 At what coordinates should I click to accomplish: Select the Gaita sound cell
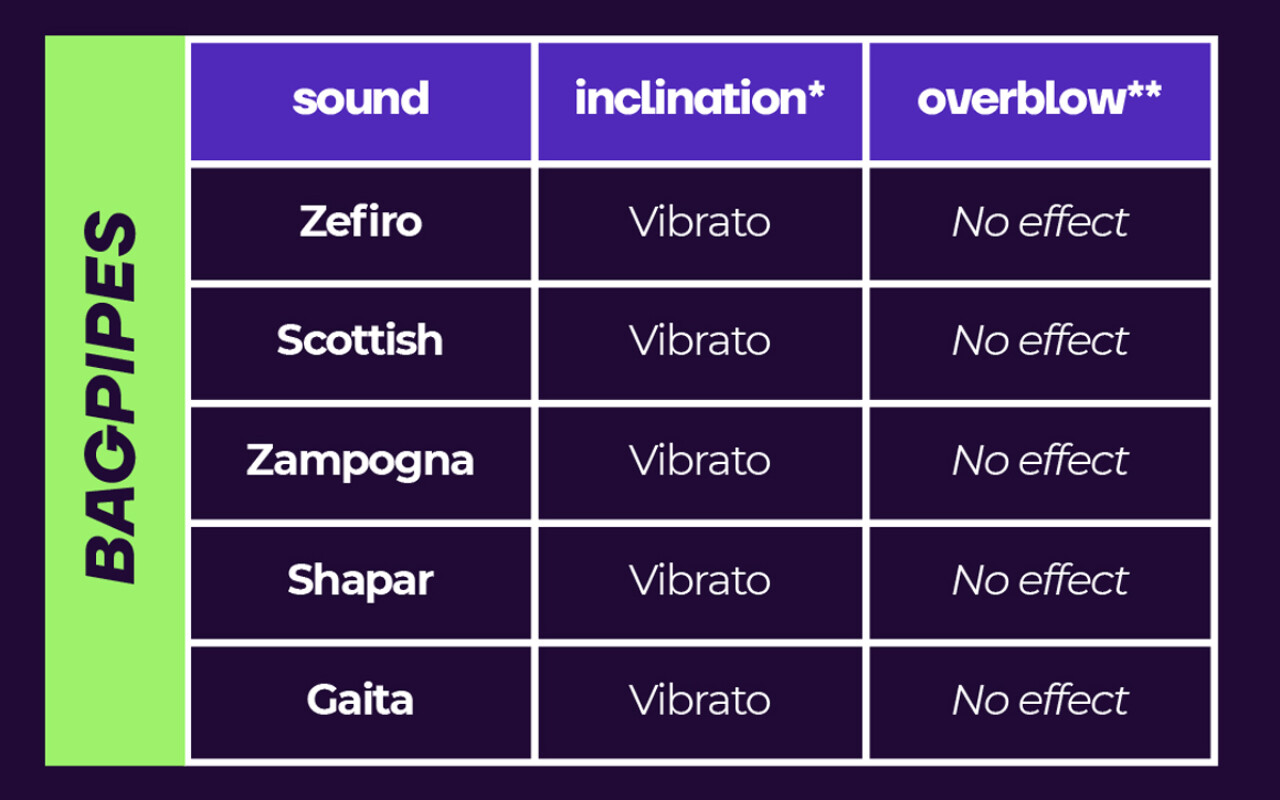click(360, 702)
